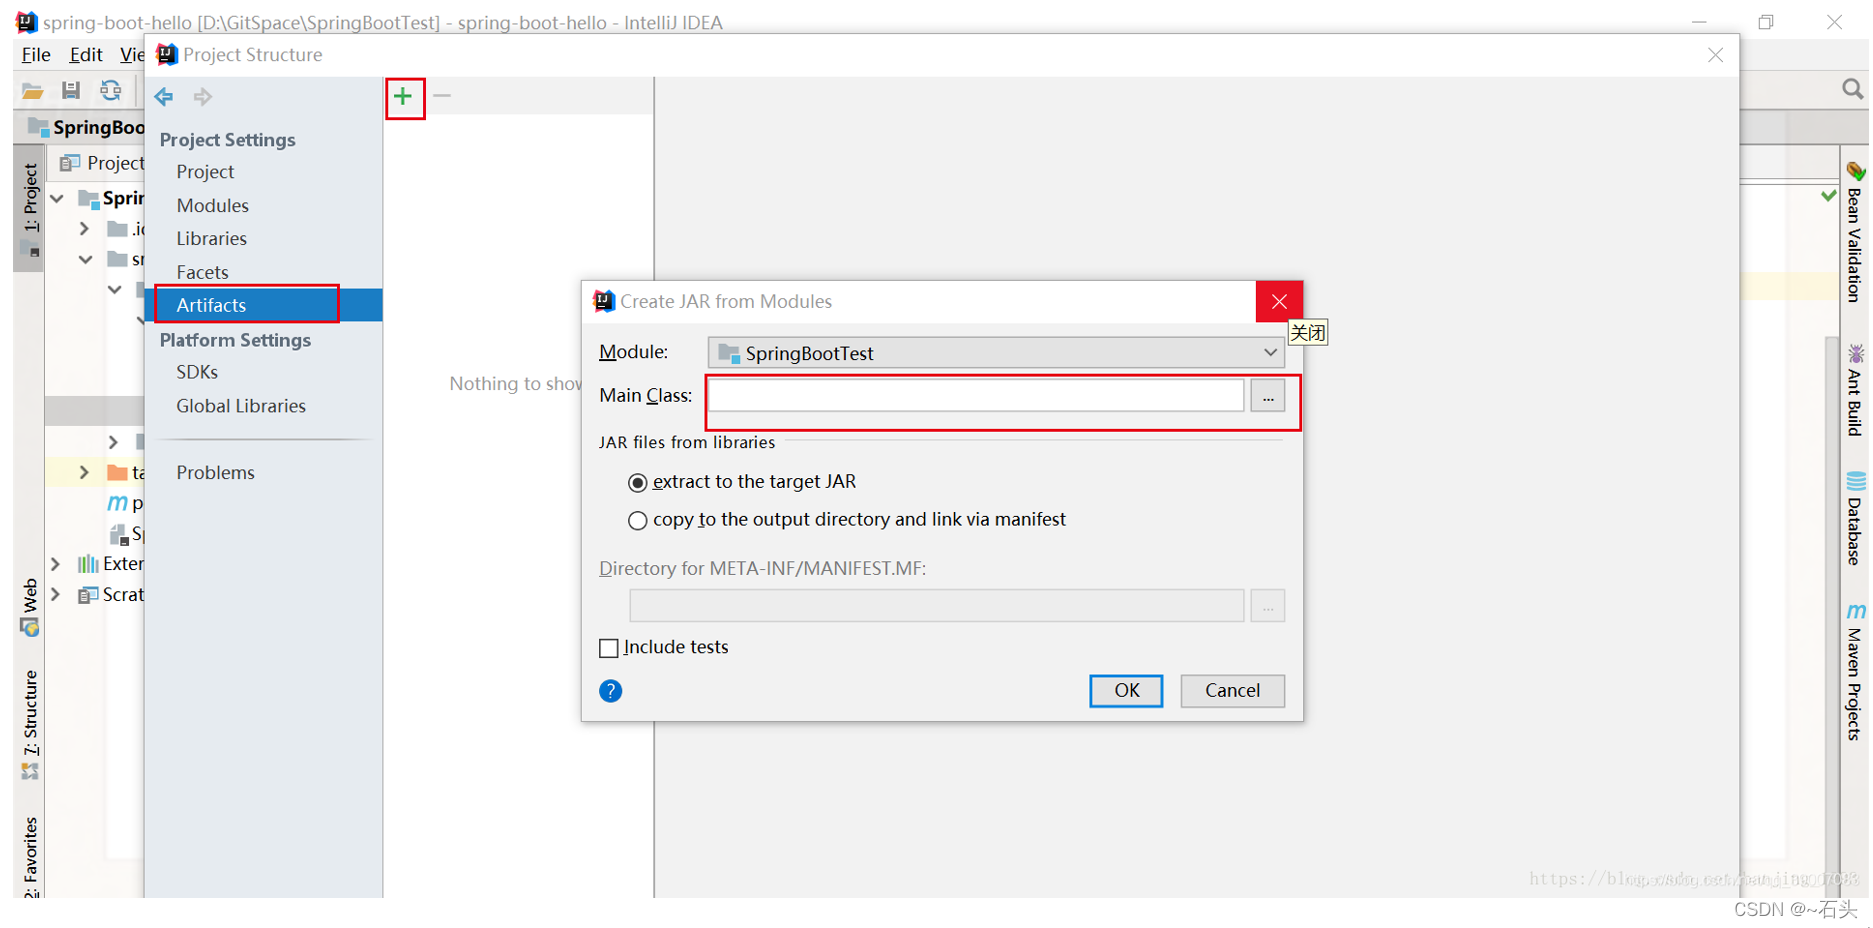
Task: Open the Ant Build side panel
Action: pos(1855,391)
